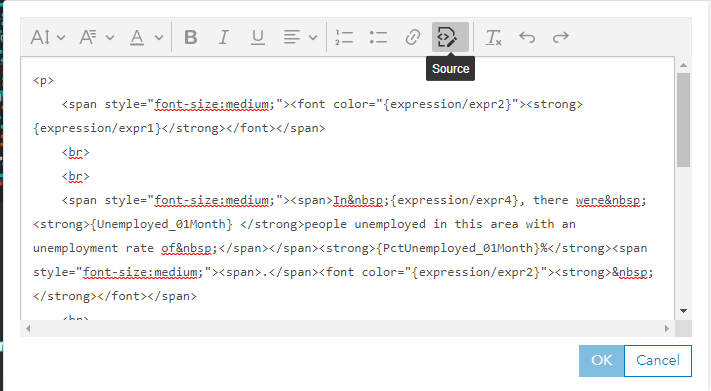Redo the last edit
Screen dimensions: 711x391
click(560, 37)
